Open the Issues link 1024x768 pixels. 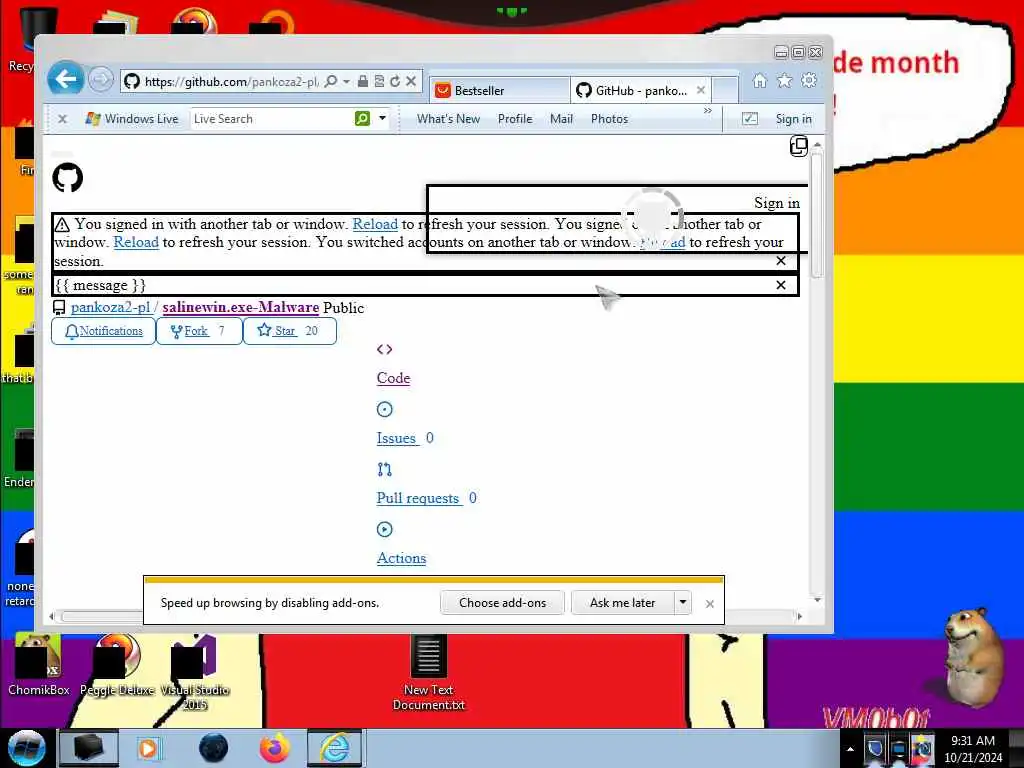point(396,438)
